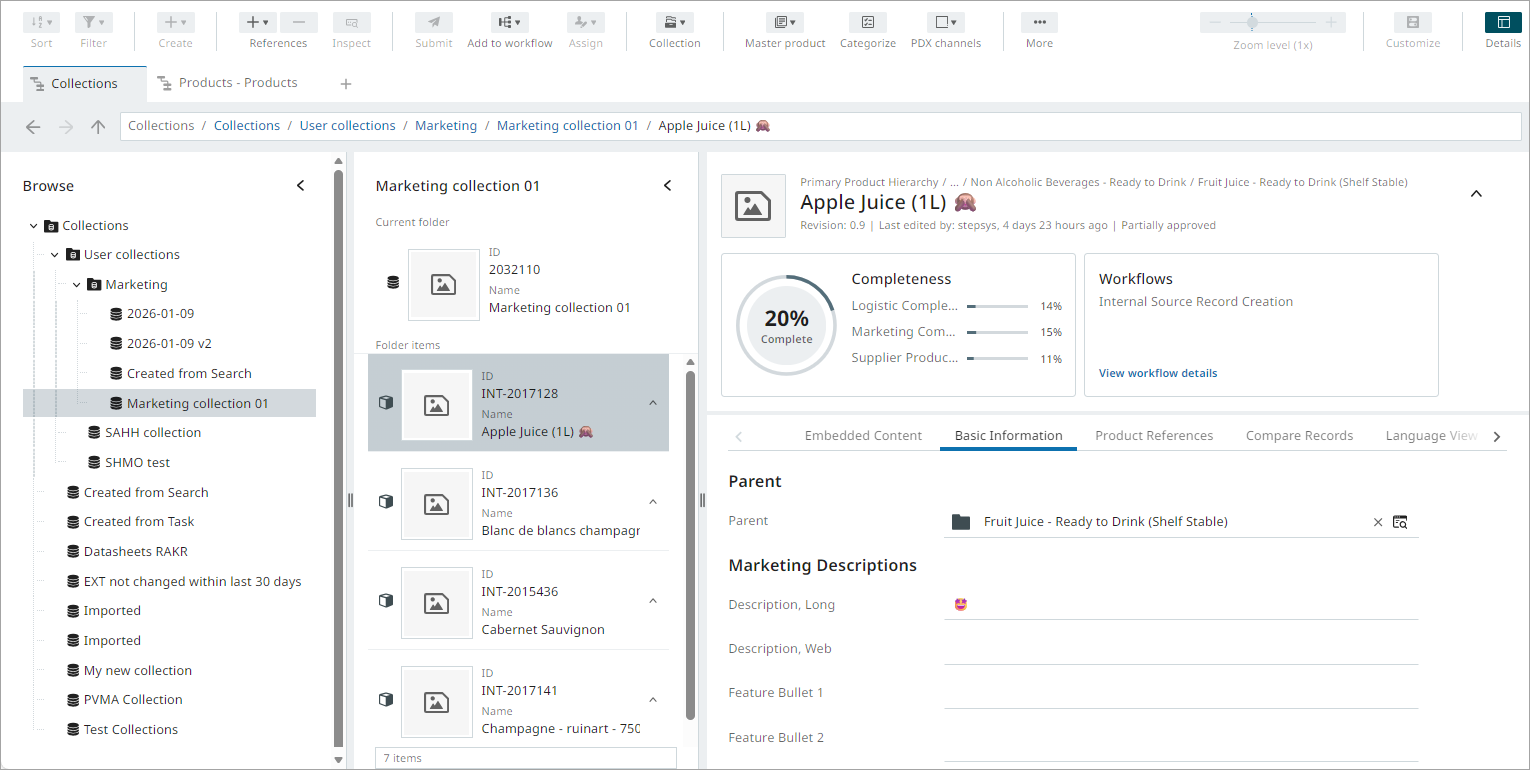Screen dimensions: 1530x770
Task: Open the More options ellipsis menu
Action: [x=1039, y=23]
